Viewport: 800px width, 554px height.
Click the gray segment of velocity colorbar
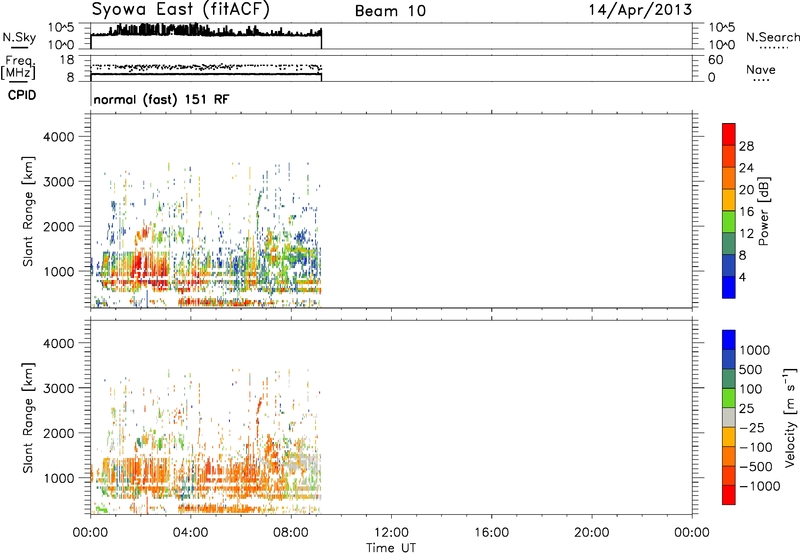(729, 417)
